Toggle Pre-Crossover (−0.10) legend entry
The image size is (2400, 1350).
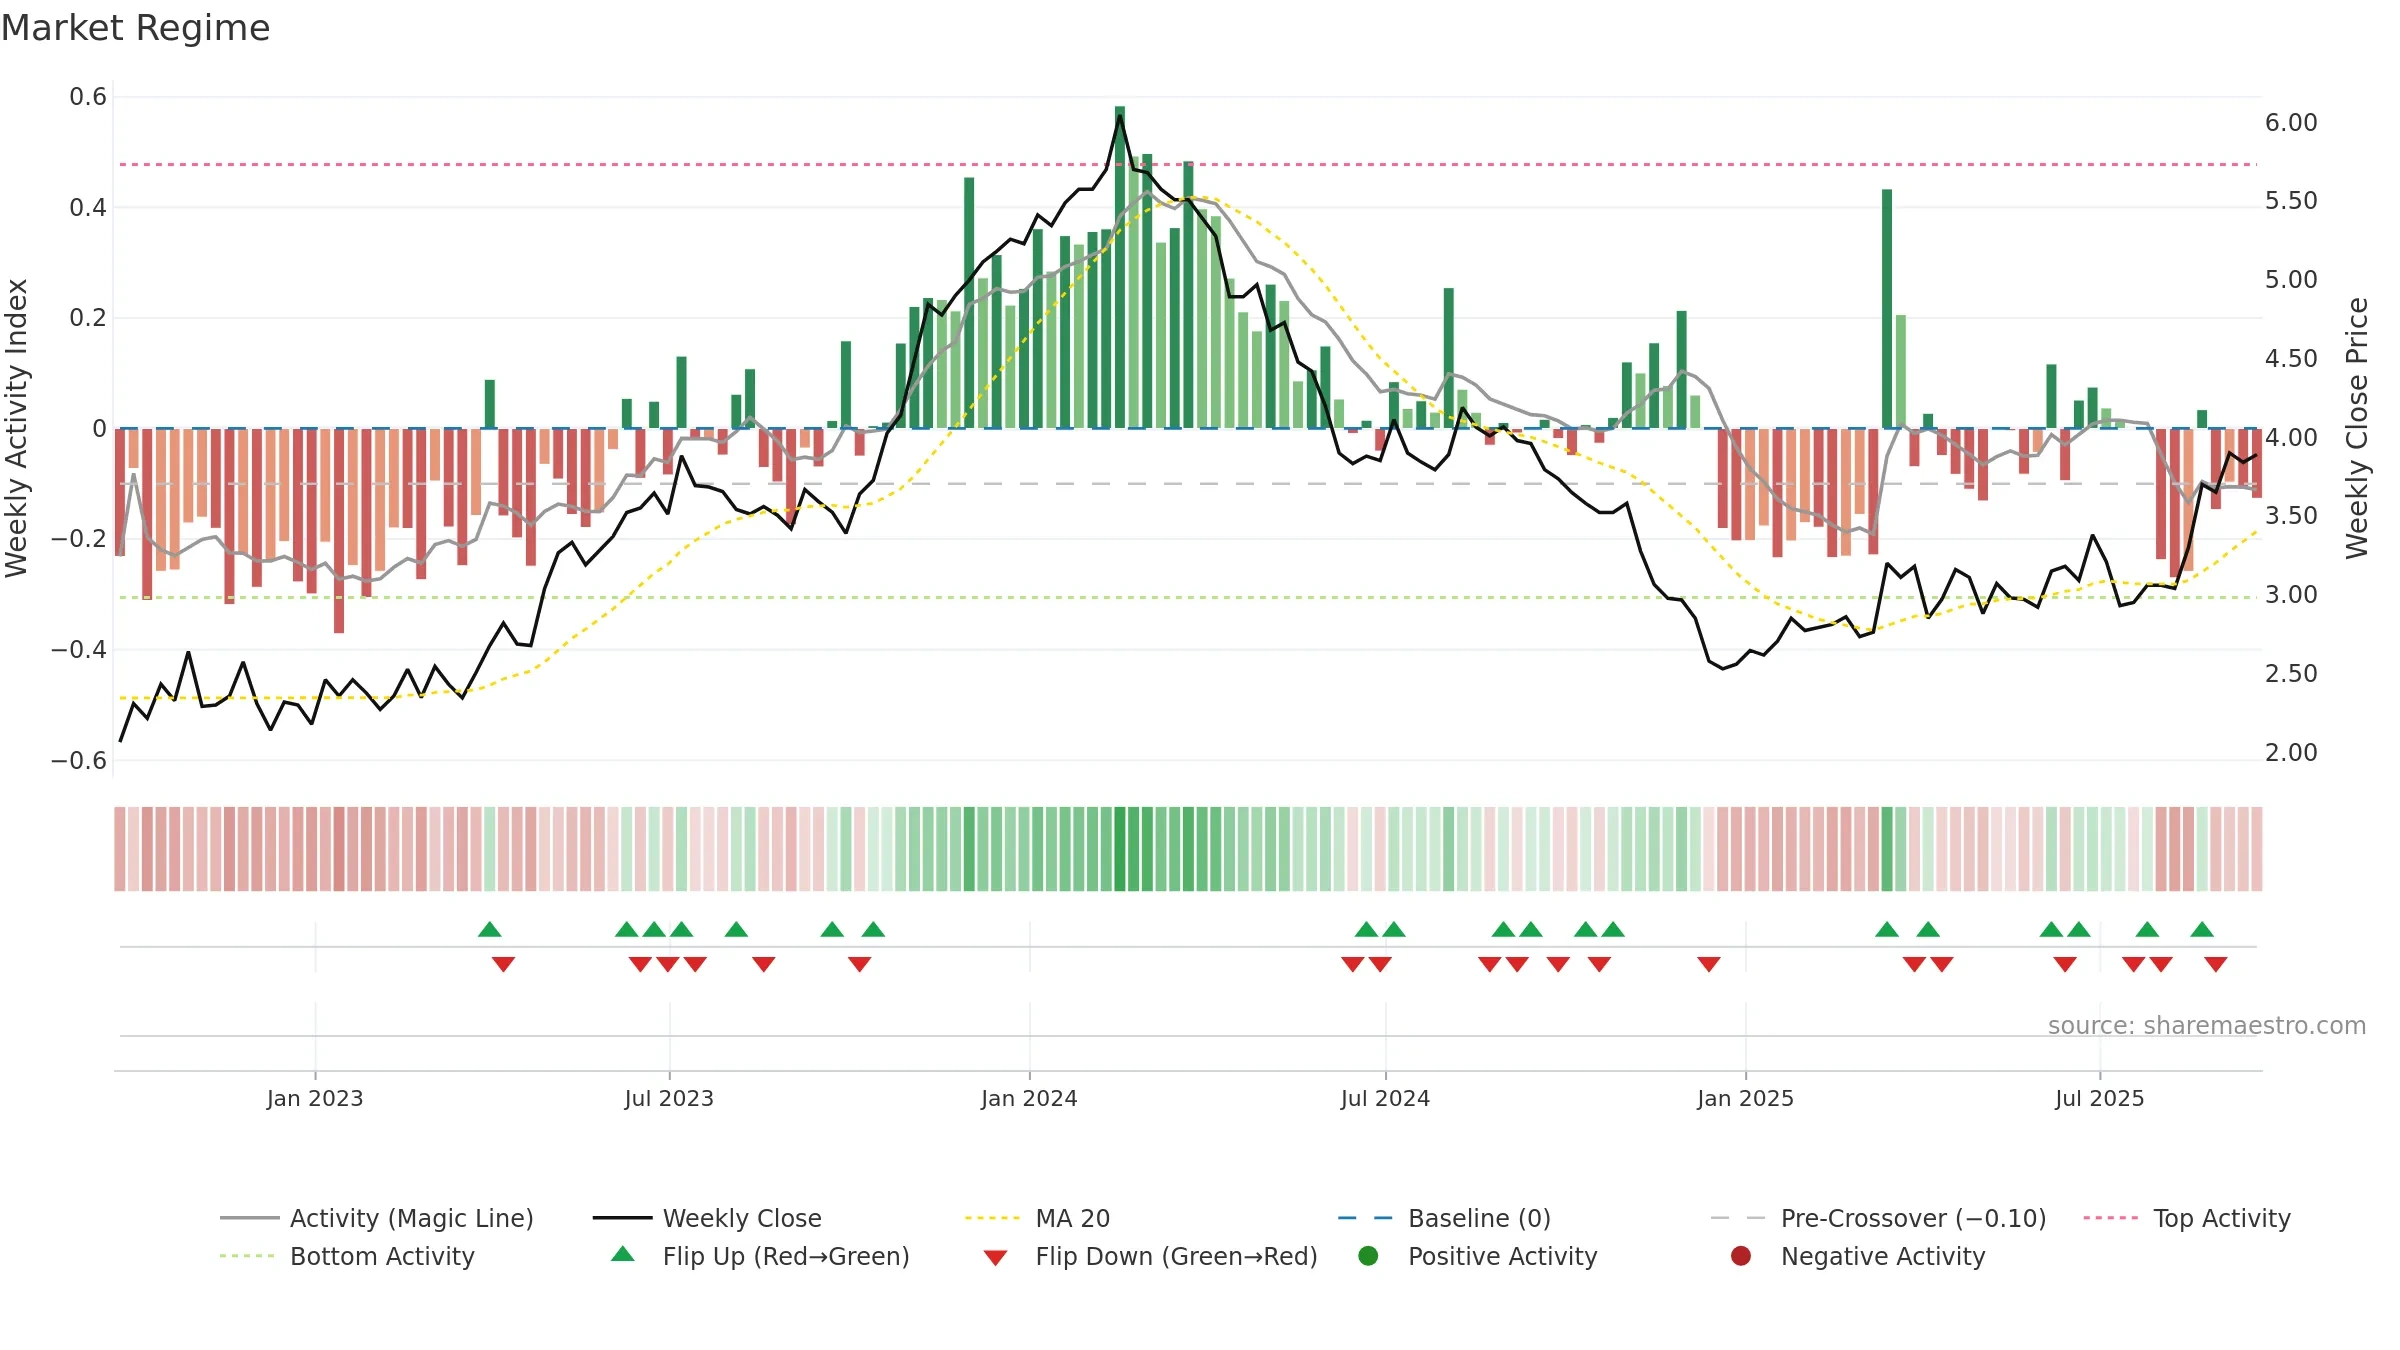[1879, 1218]
